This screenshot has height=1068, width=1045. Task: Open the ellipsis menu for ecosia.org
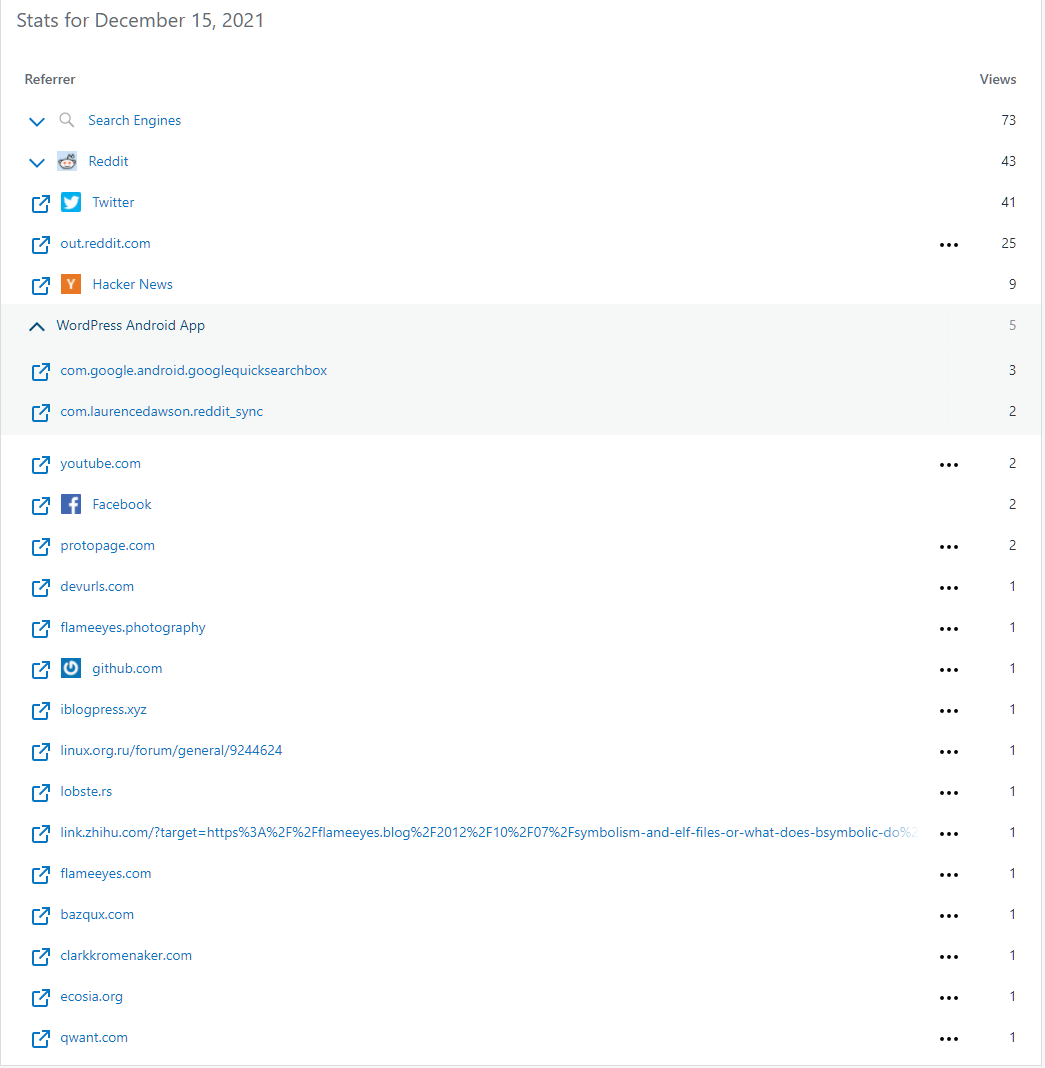[x=948, y=997]
